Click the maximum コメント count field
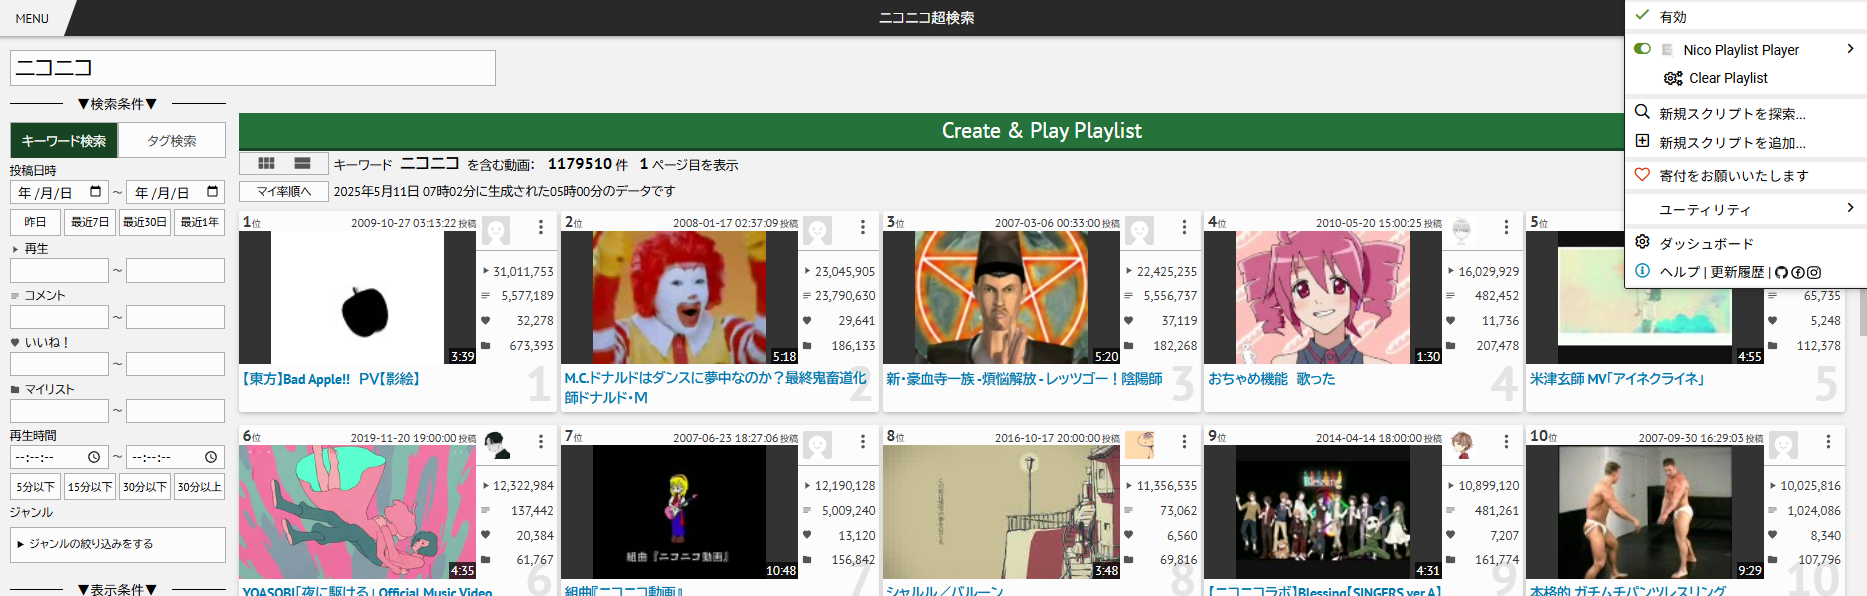 (x=175, y=317)
